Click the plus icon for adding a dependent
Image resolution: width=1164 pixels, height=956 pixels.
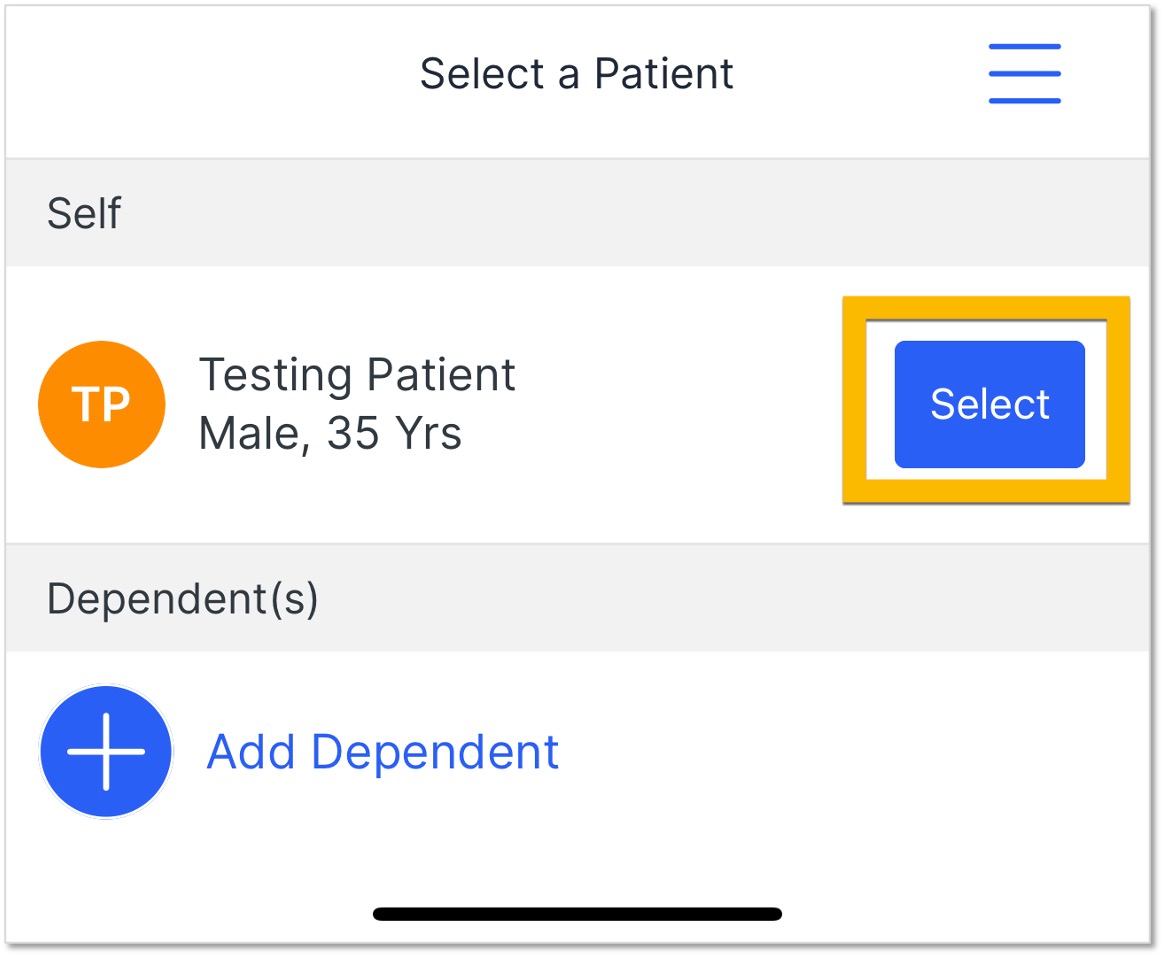(x=105, y=751)
